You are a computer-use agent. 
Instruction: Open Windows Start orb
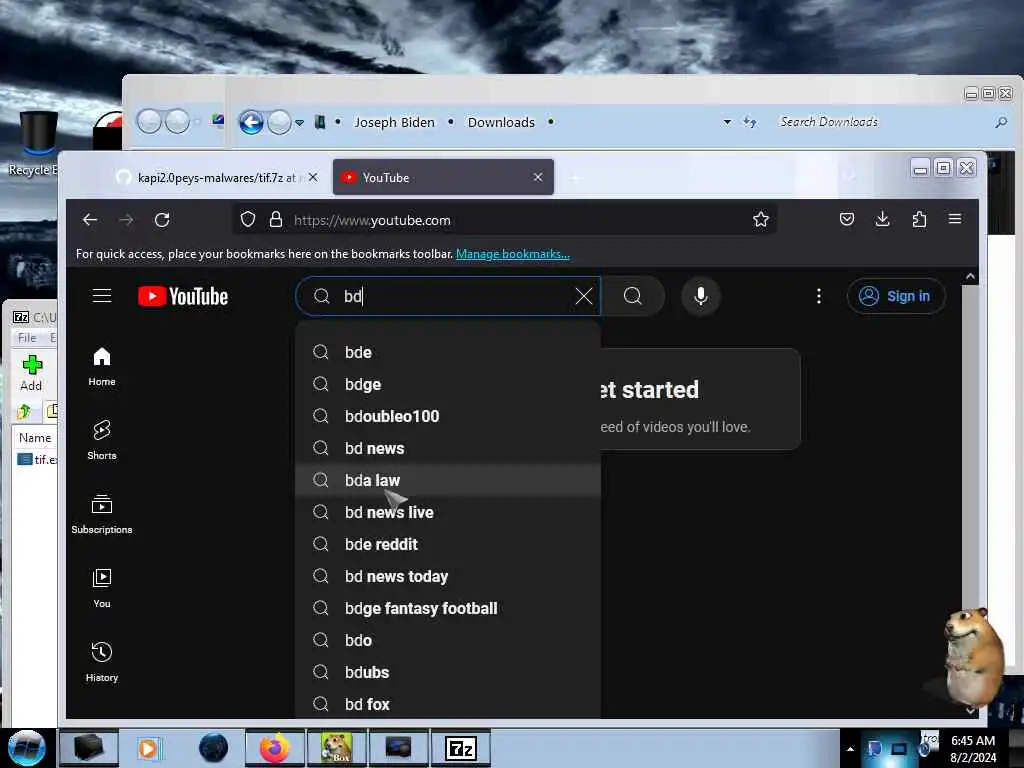26,748
